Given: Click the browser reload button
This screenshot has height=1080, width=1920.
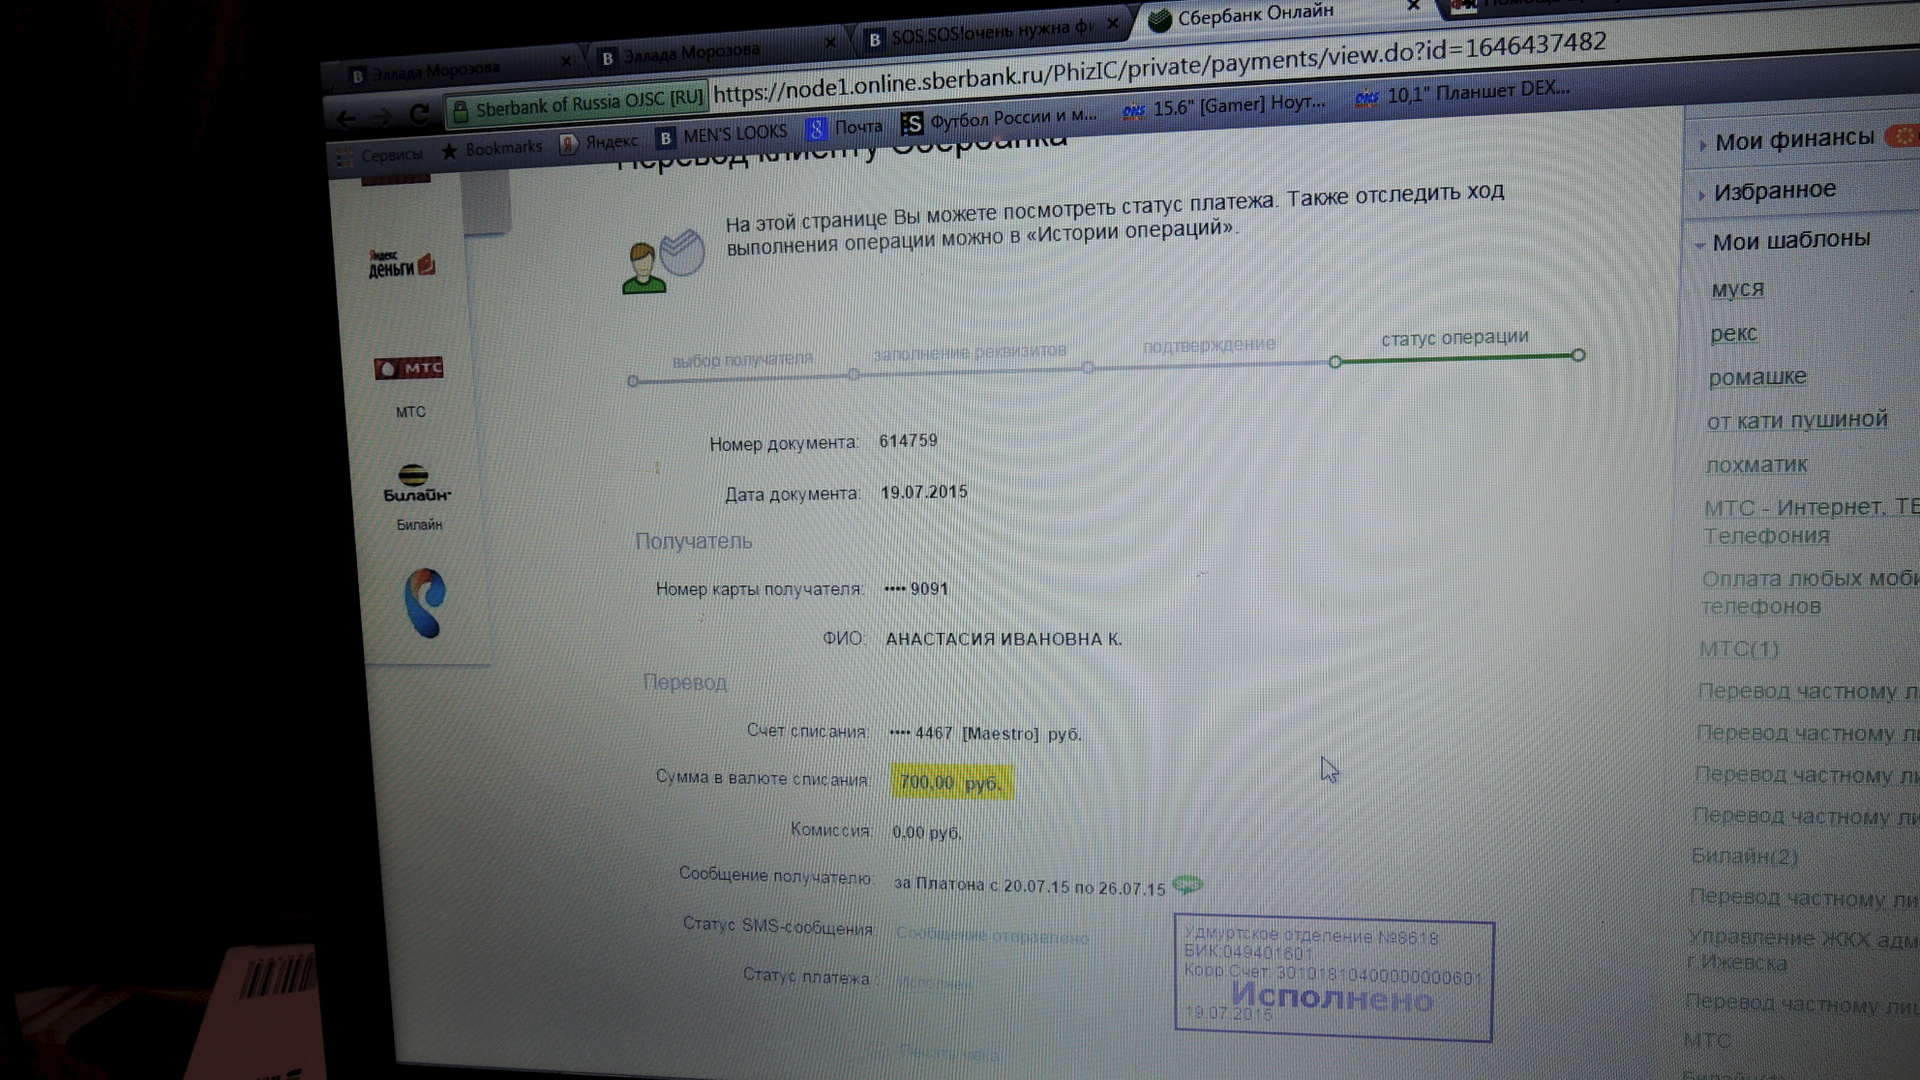Looking at the screenshot, I should pos(420,115).
